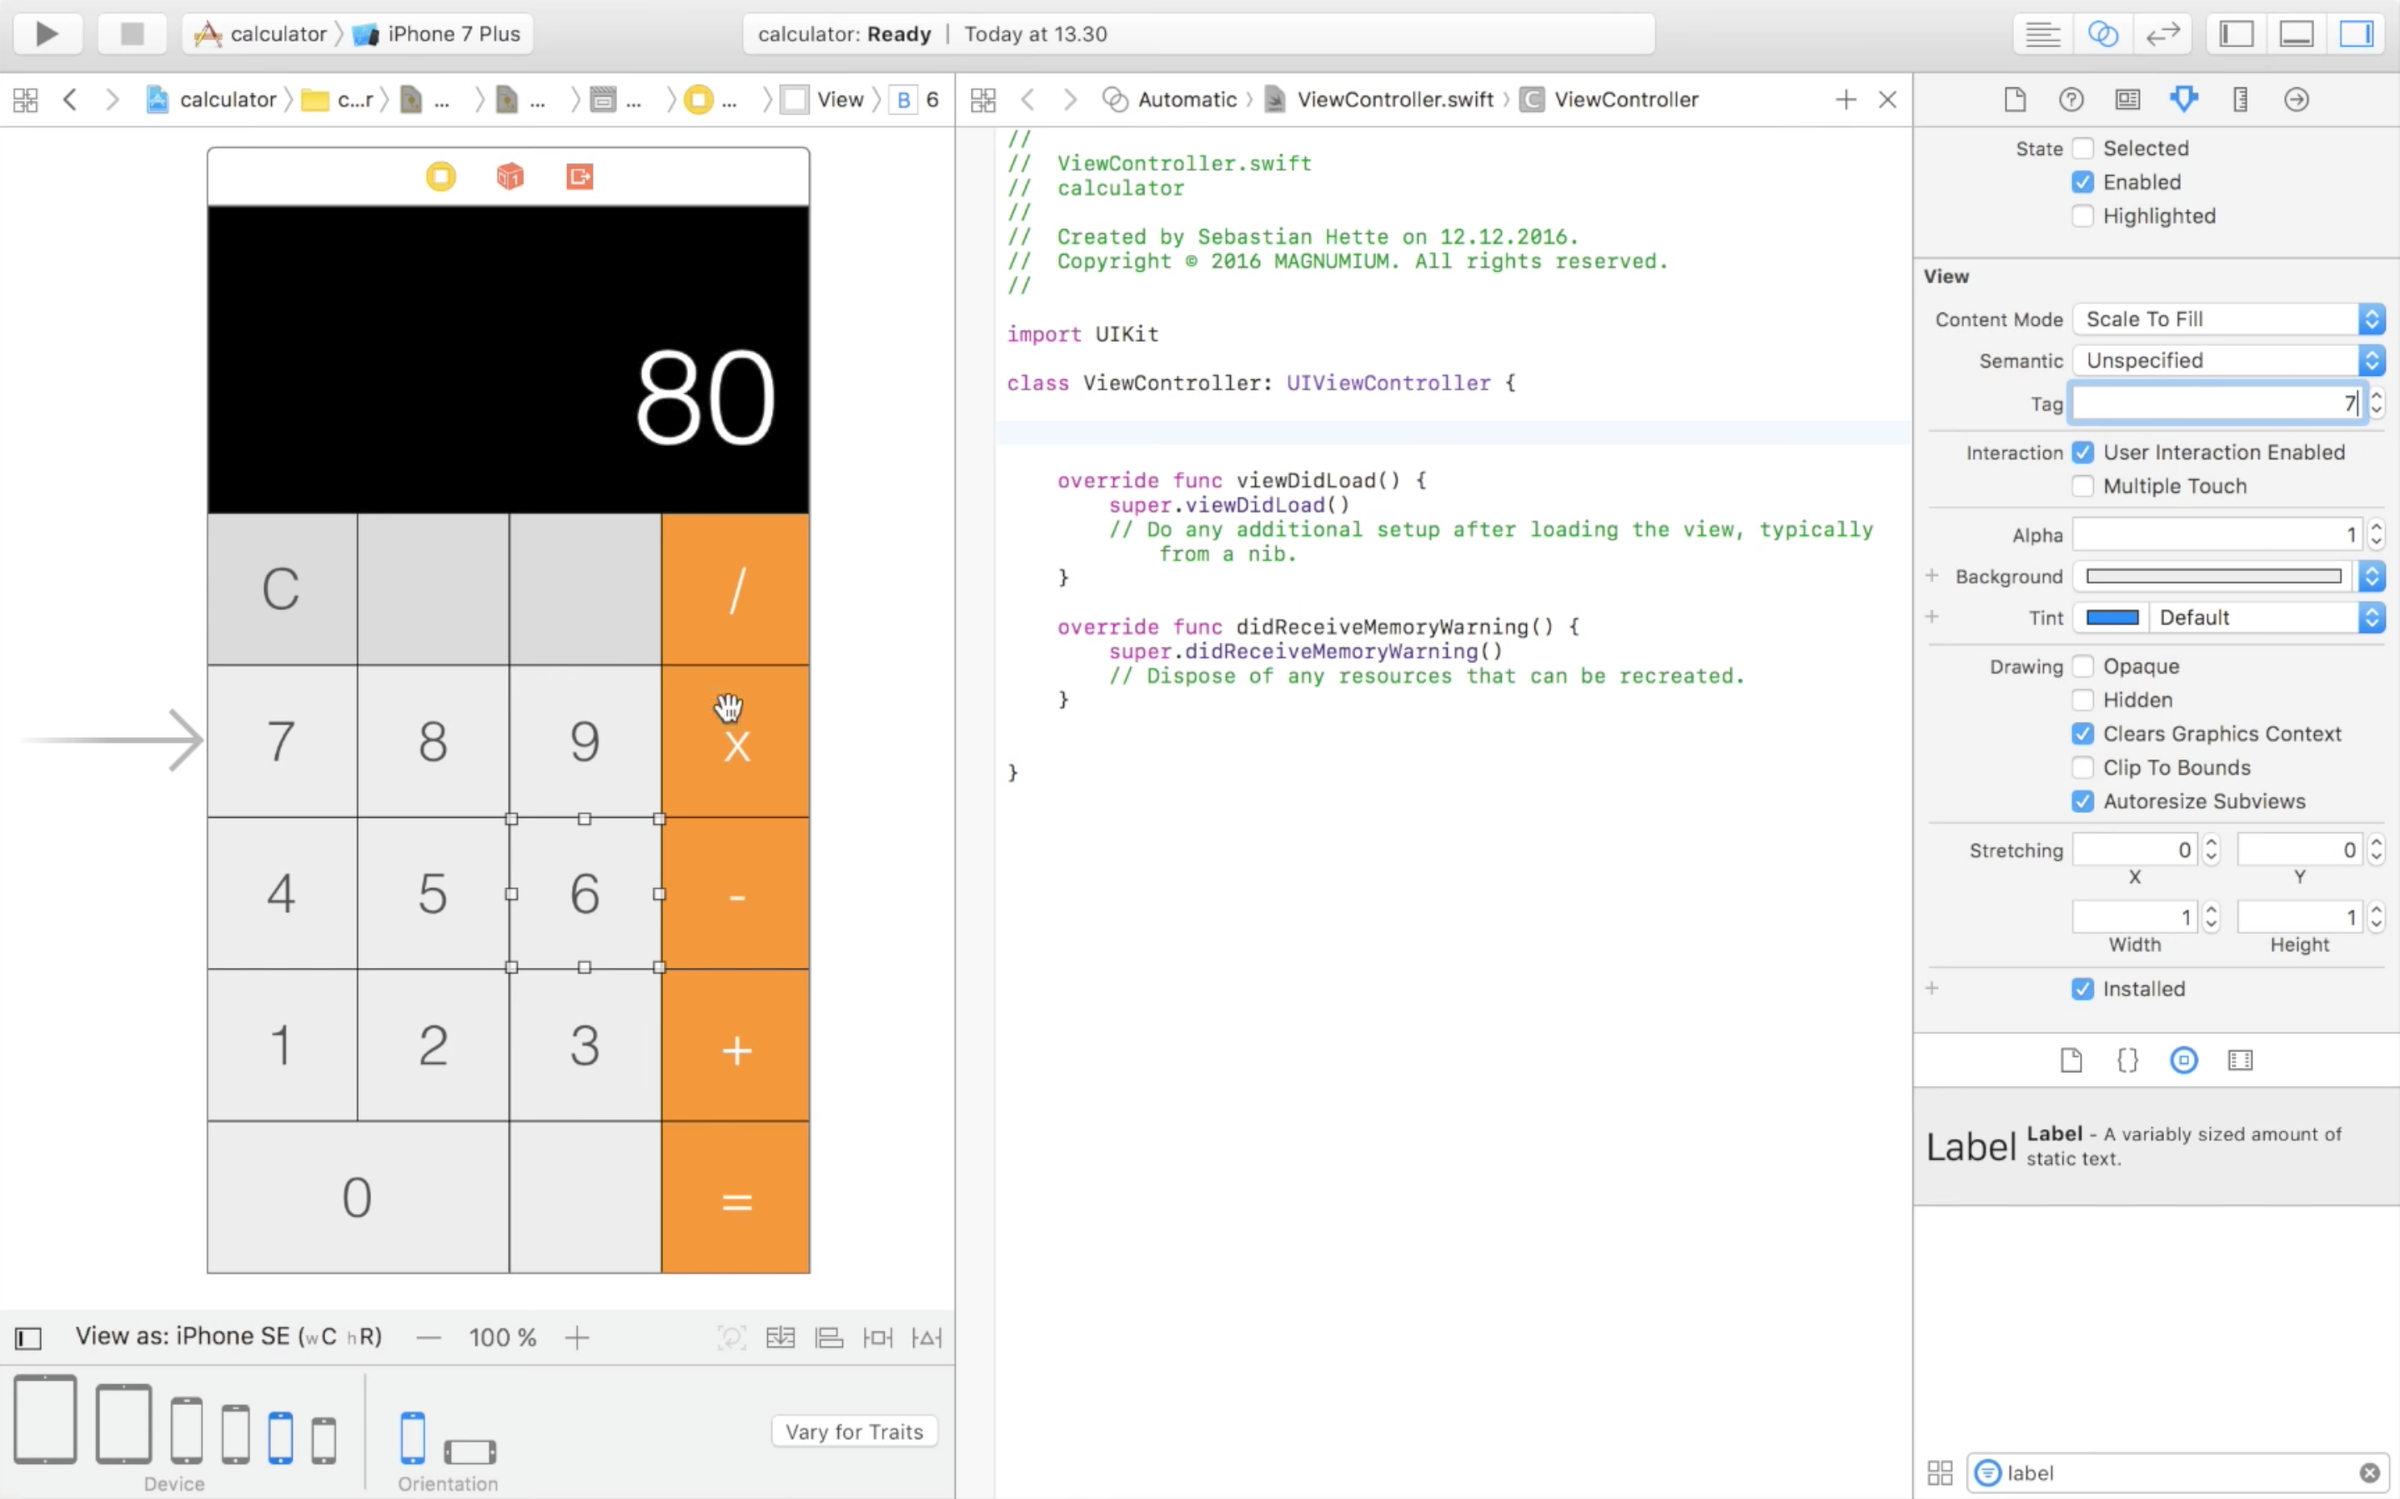Uncheck Autoresize Subviews
Viewport: 2400px width, 1499px height.
point(2083,801)
